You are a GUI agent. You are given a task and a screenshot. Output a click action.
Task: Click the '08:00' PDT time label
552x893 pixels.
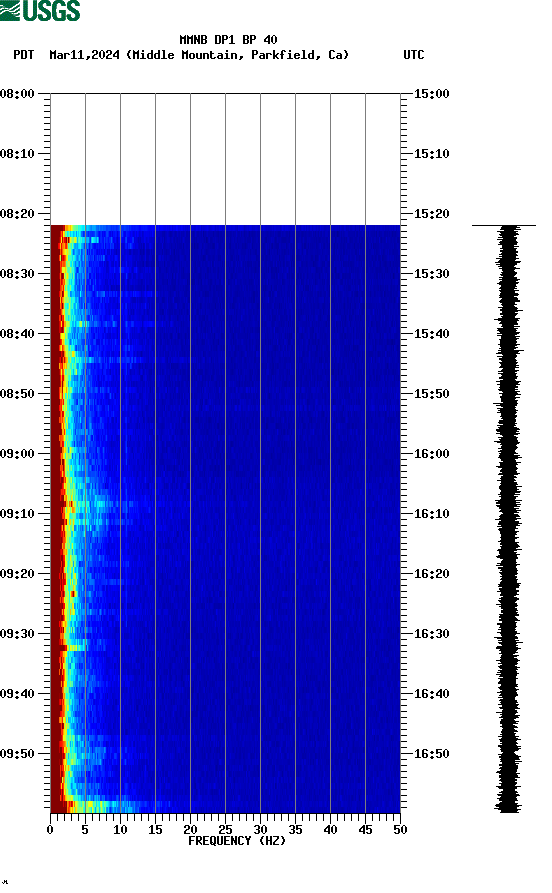pos(17,93)
